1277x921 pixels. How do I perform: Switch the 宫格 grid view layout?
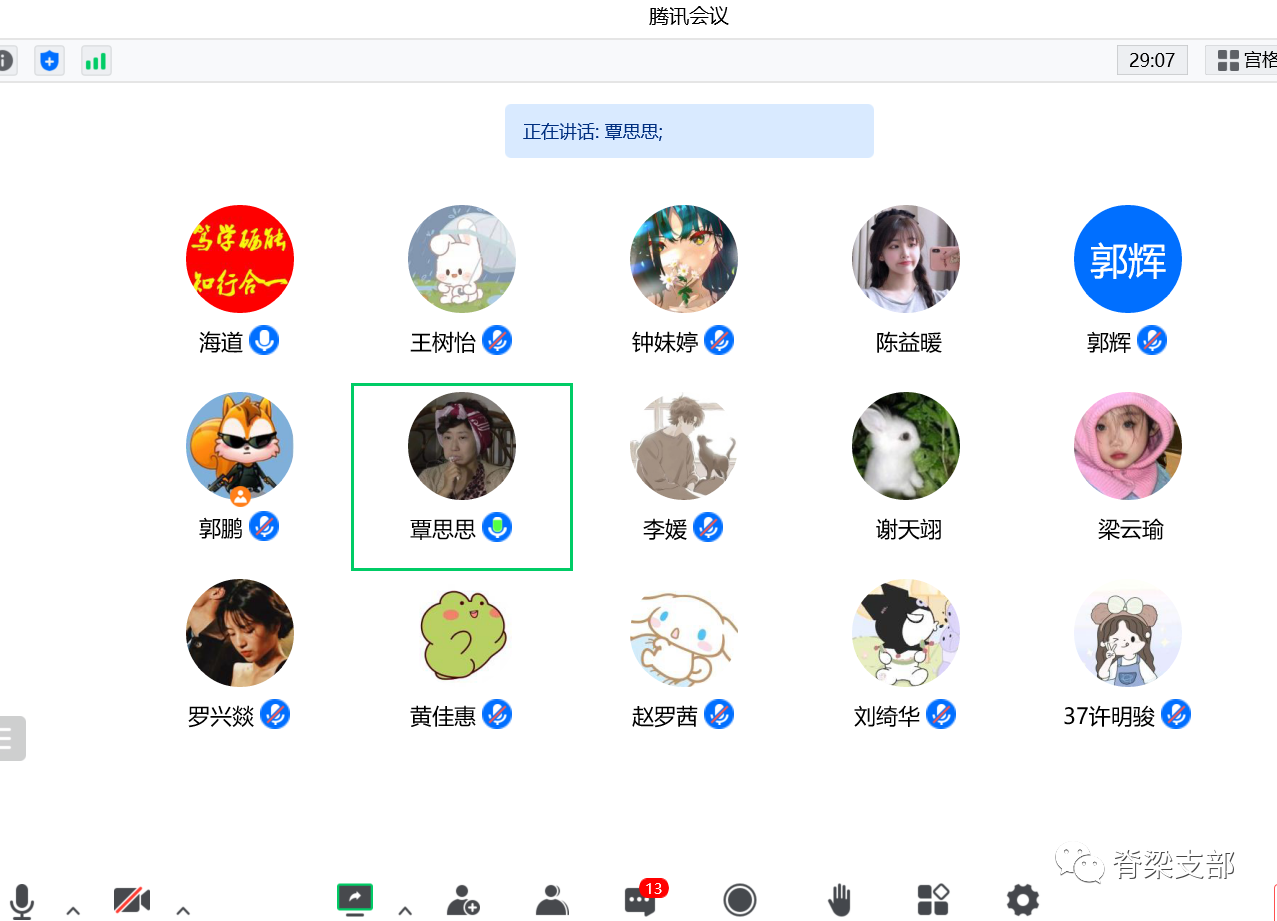pos(1242,60)
